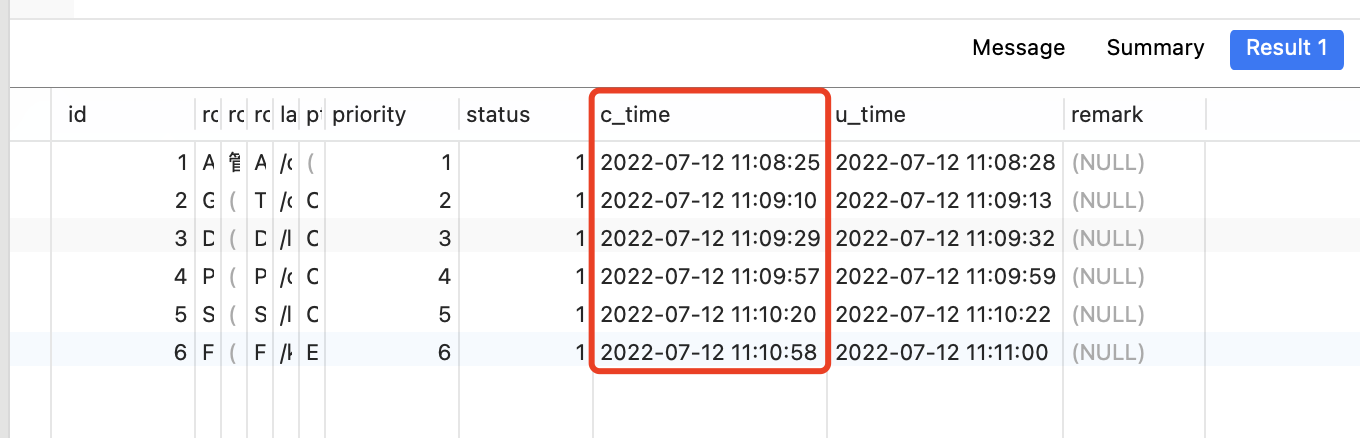Select u_time cell 2022-07-12 11:09:13
1360x438 pixels.
[x=943, y=201]
